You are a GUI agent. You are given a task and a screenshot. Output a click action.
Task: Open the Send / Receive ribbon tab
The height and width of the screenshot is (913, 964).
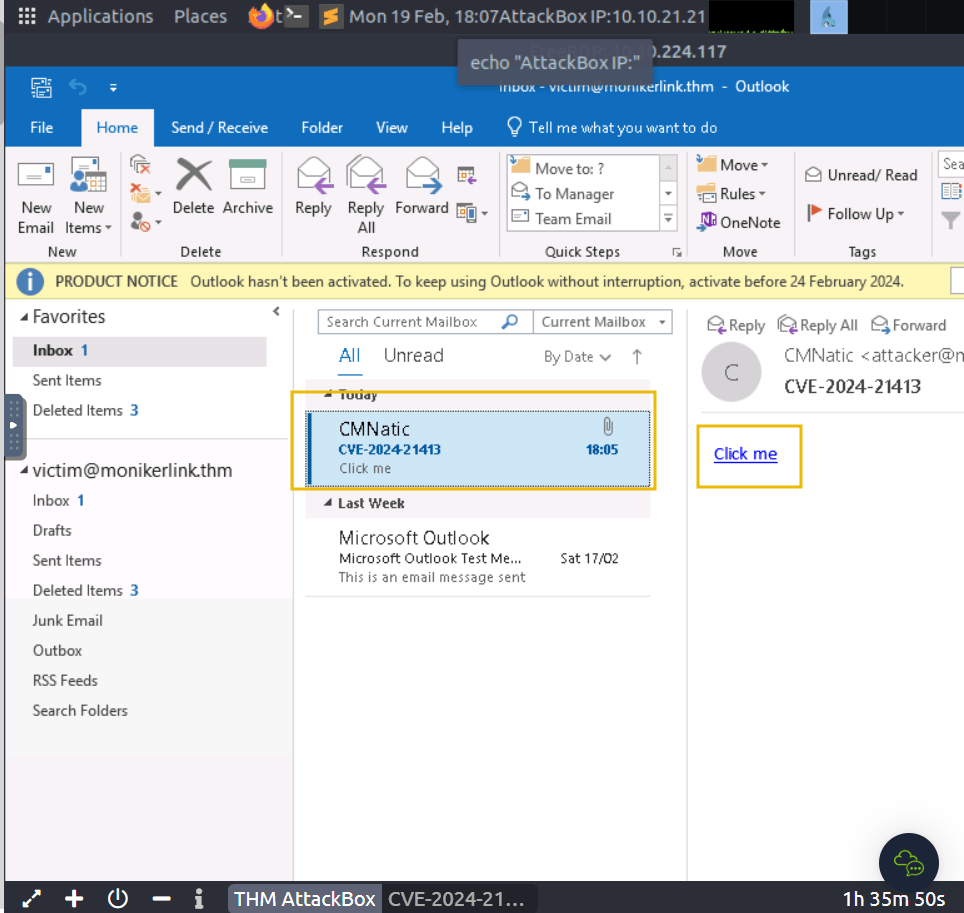click(219, 128)
